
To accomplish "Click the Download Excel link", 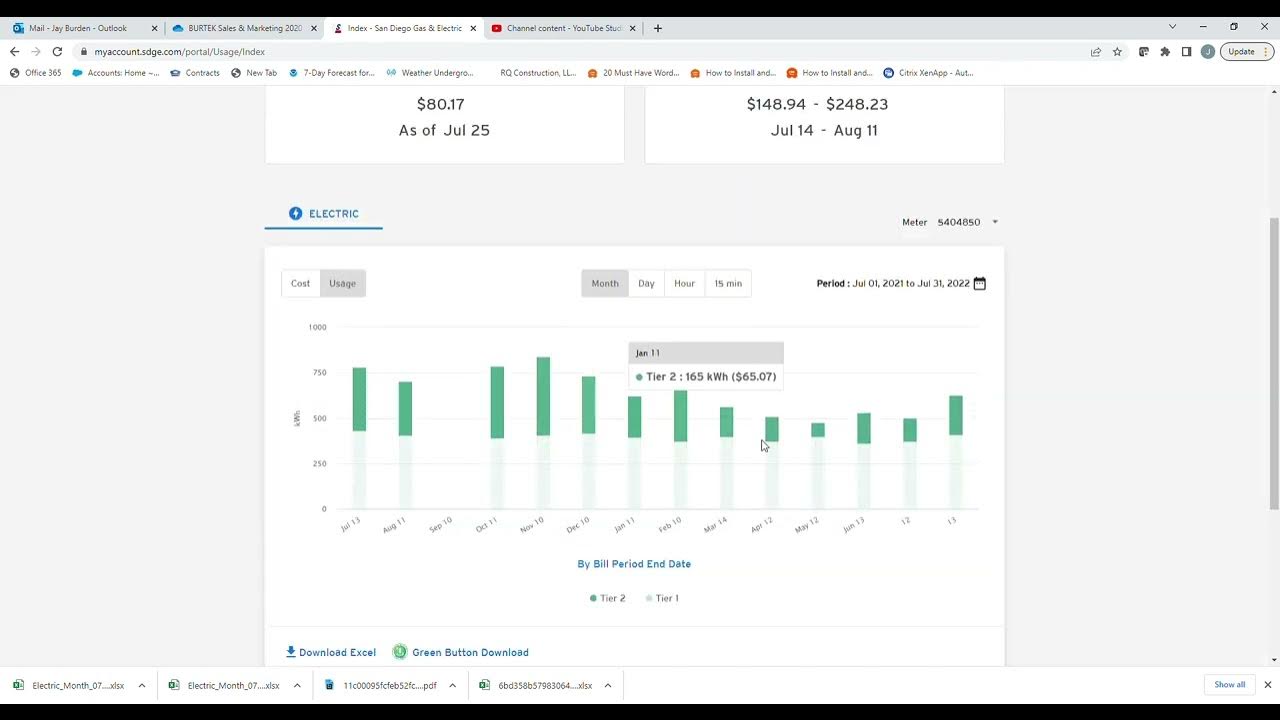I will pos(331,652).
